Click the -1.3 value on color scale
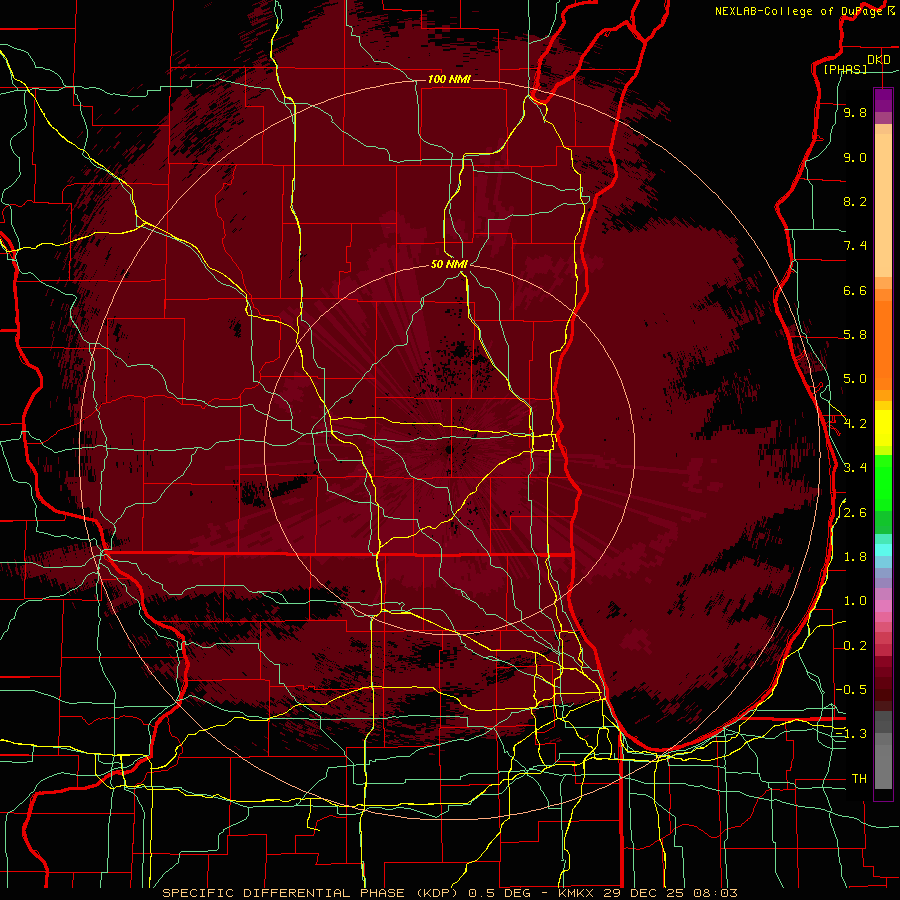 (x=852, y=734)
